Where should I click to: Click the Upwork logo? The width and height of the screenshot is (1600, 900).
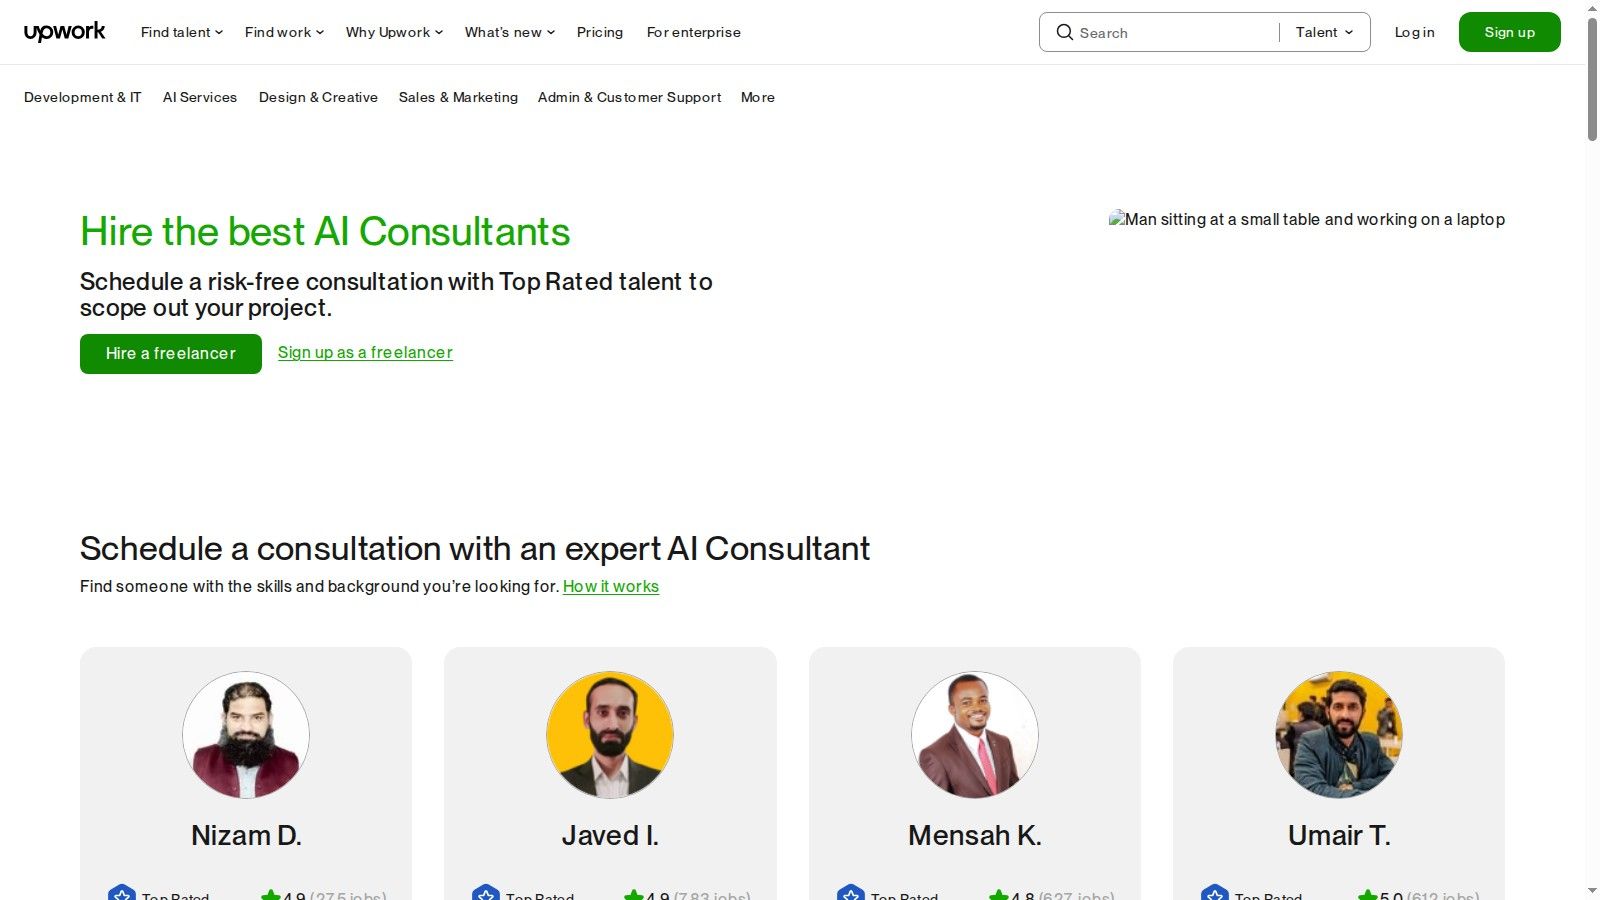[64, 31]
